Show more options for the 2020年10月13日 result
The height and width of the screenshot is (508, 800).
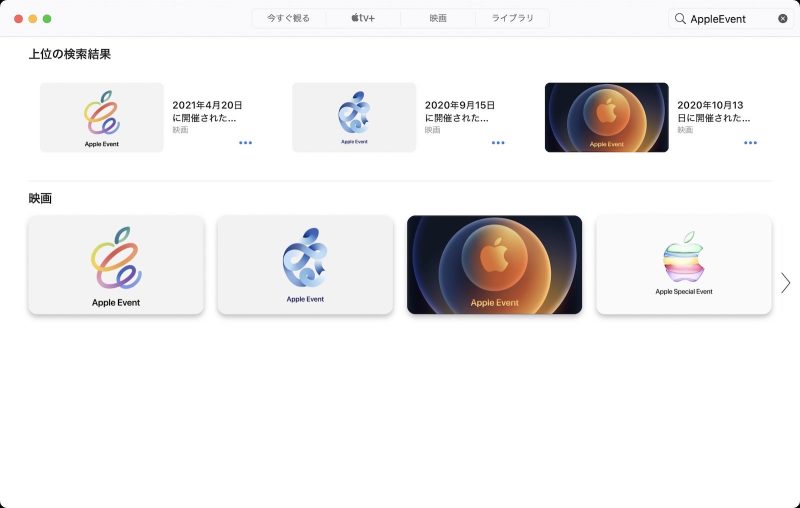coord(751,143)
